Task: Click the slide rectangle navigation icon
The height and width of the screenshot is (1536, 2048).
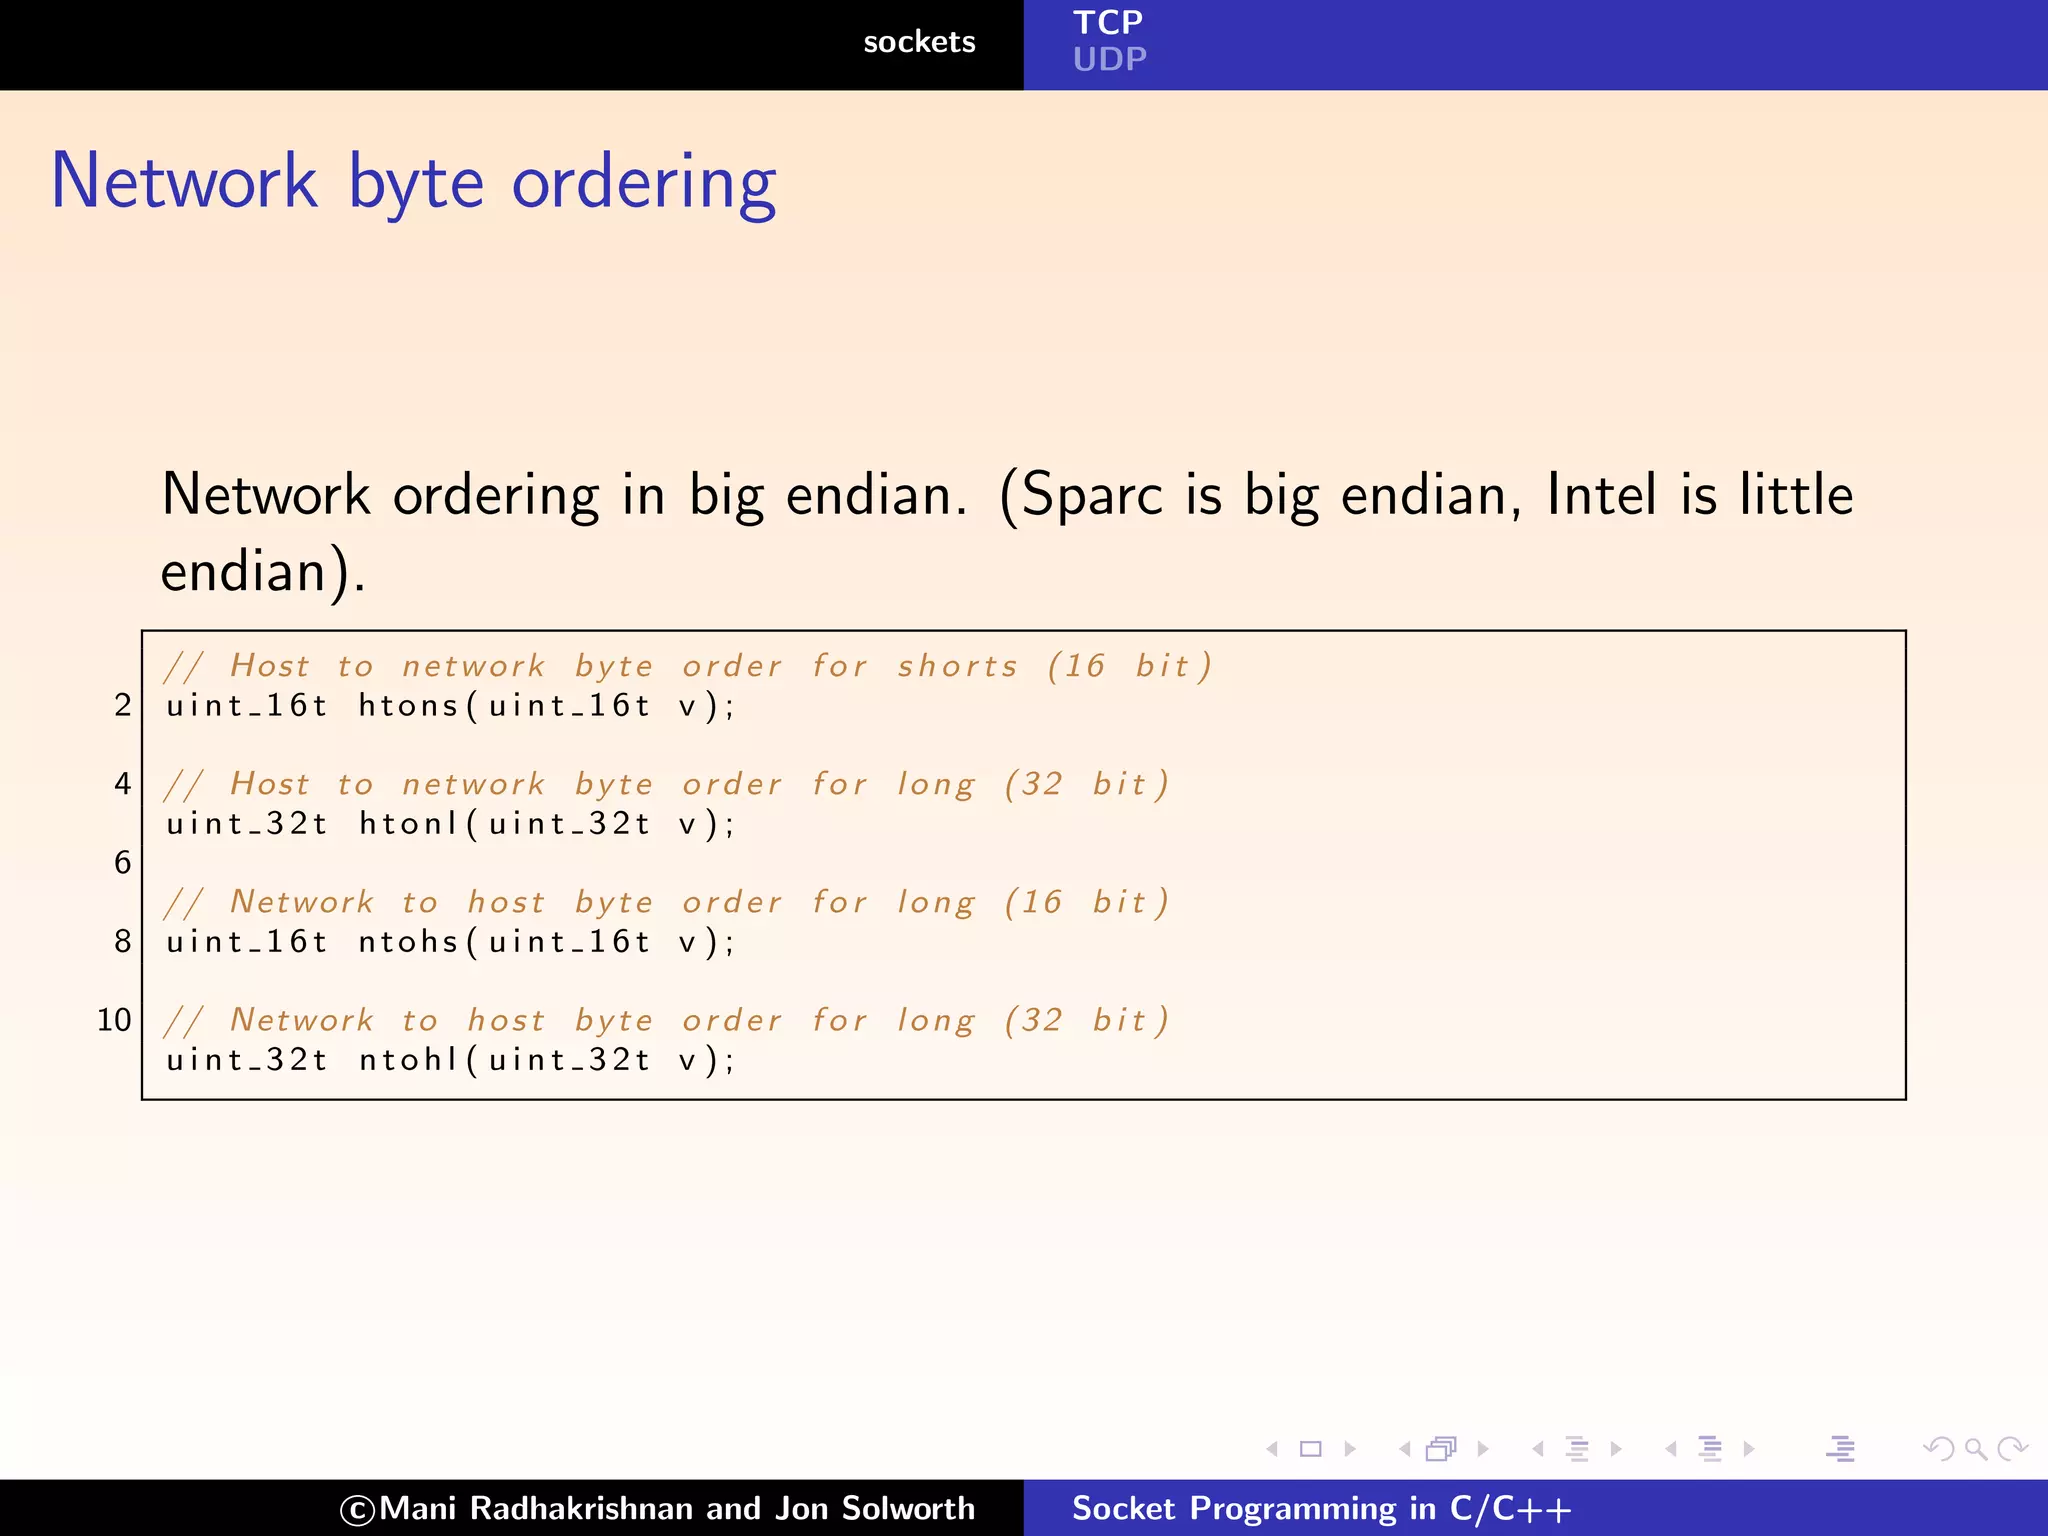Action: (1311, 1449)
